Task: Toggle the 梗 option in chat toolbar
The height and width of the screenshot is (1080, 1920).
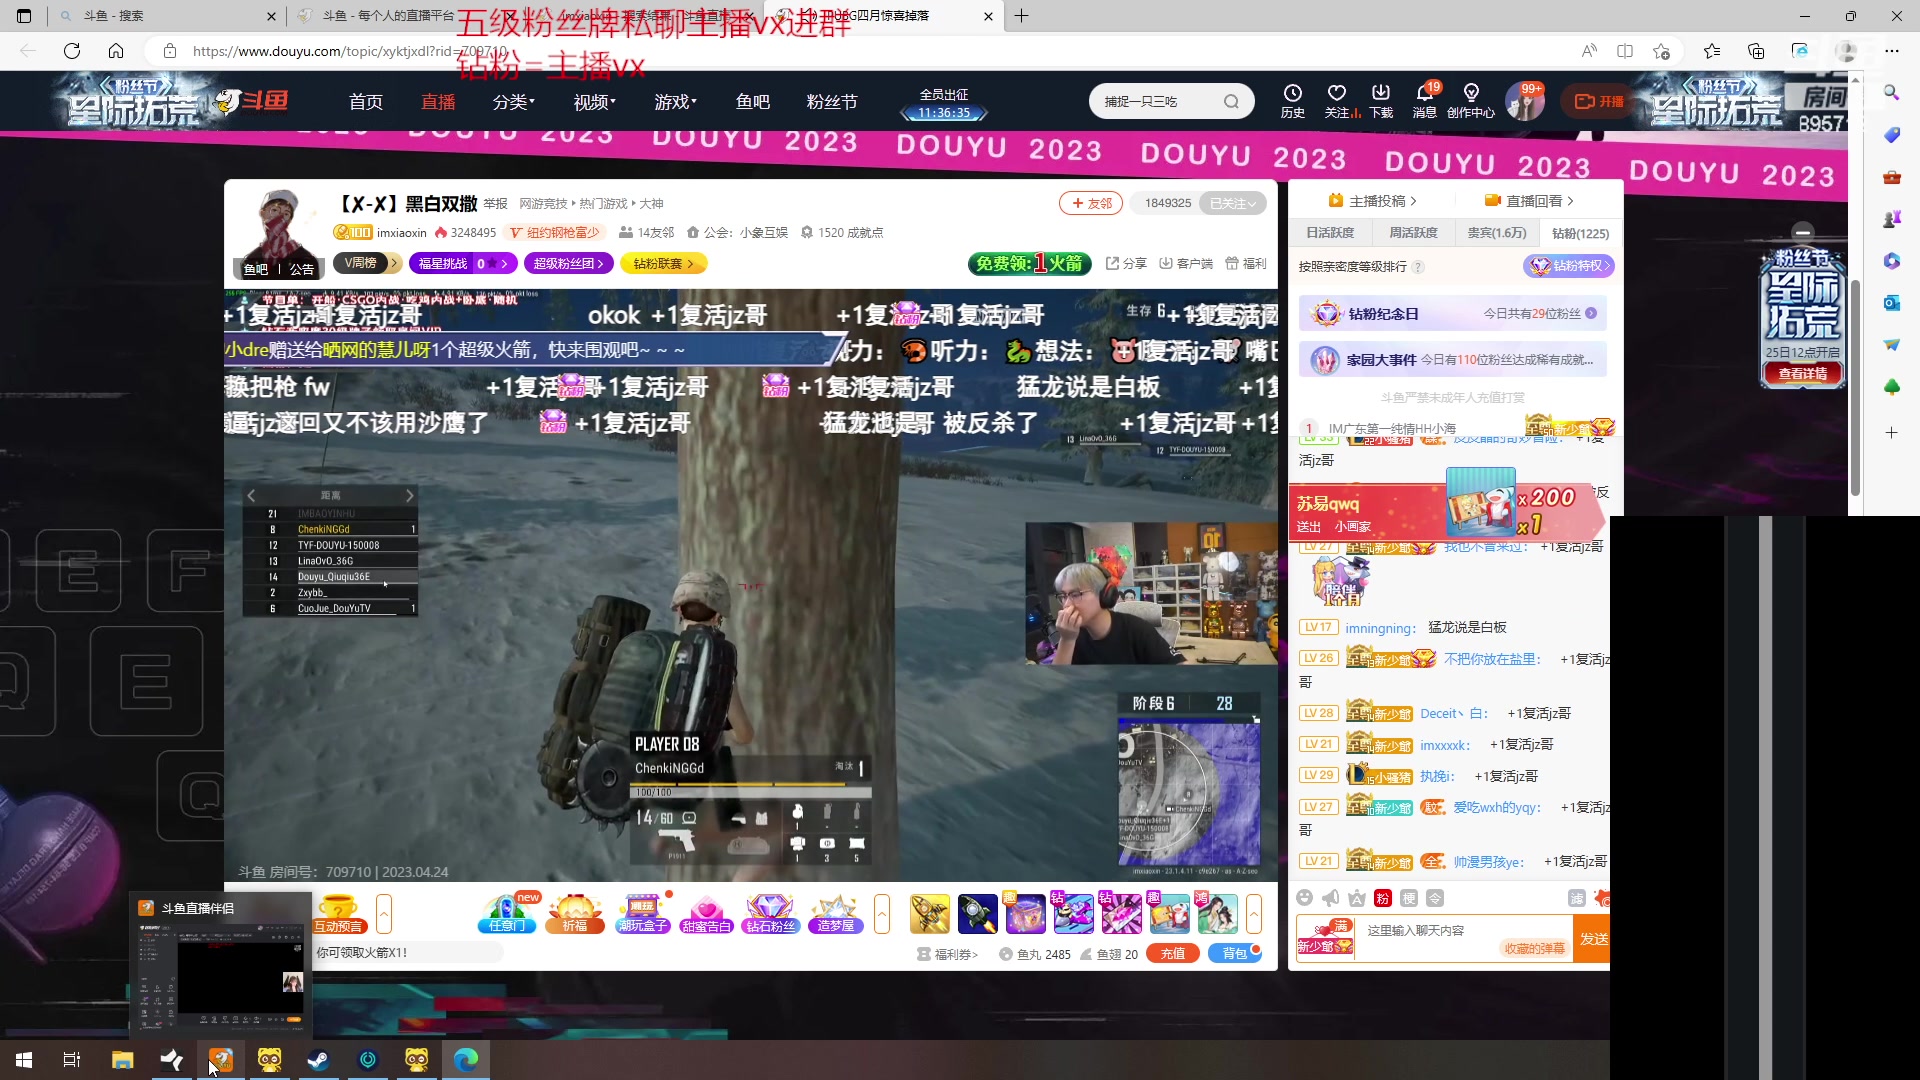Action: pos(1410,898)
